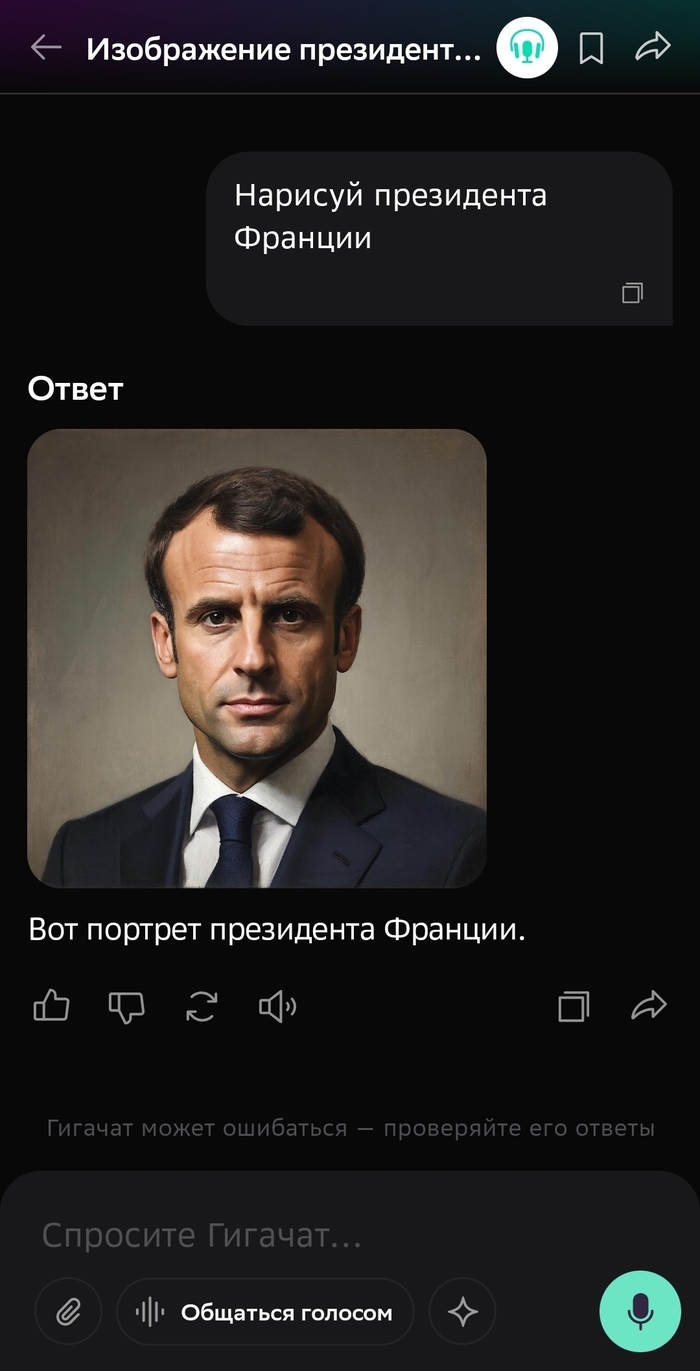The width and height of the screenshot is (700, 1371).
Task: Share the chat from the header
Action: coord(652,46)
